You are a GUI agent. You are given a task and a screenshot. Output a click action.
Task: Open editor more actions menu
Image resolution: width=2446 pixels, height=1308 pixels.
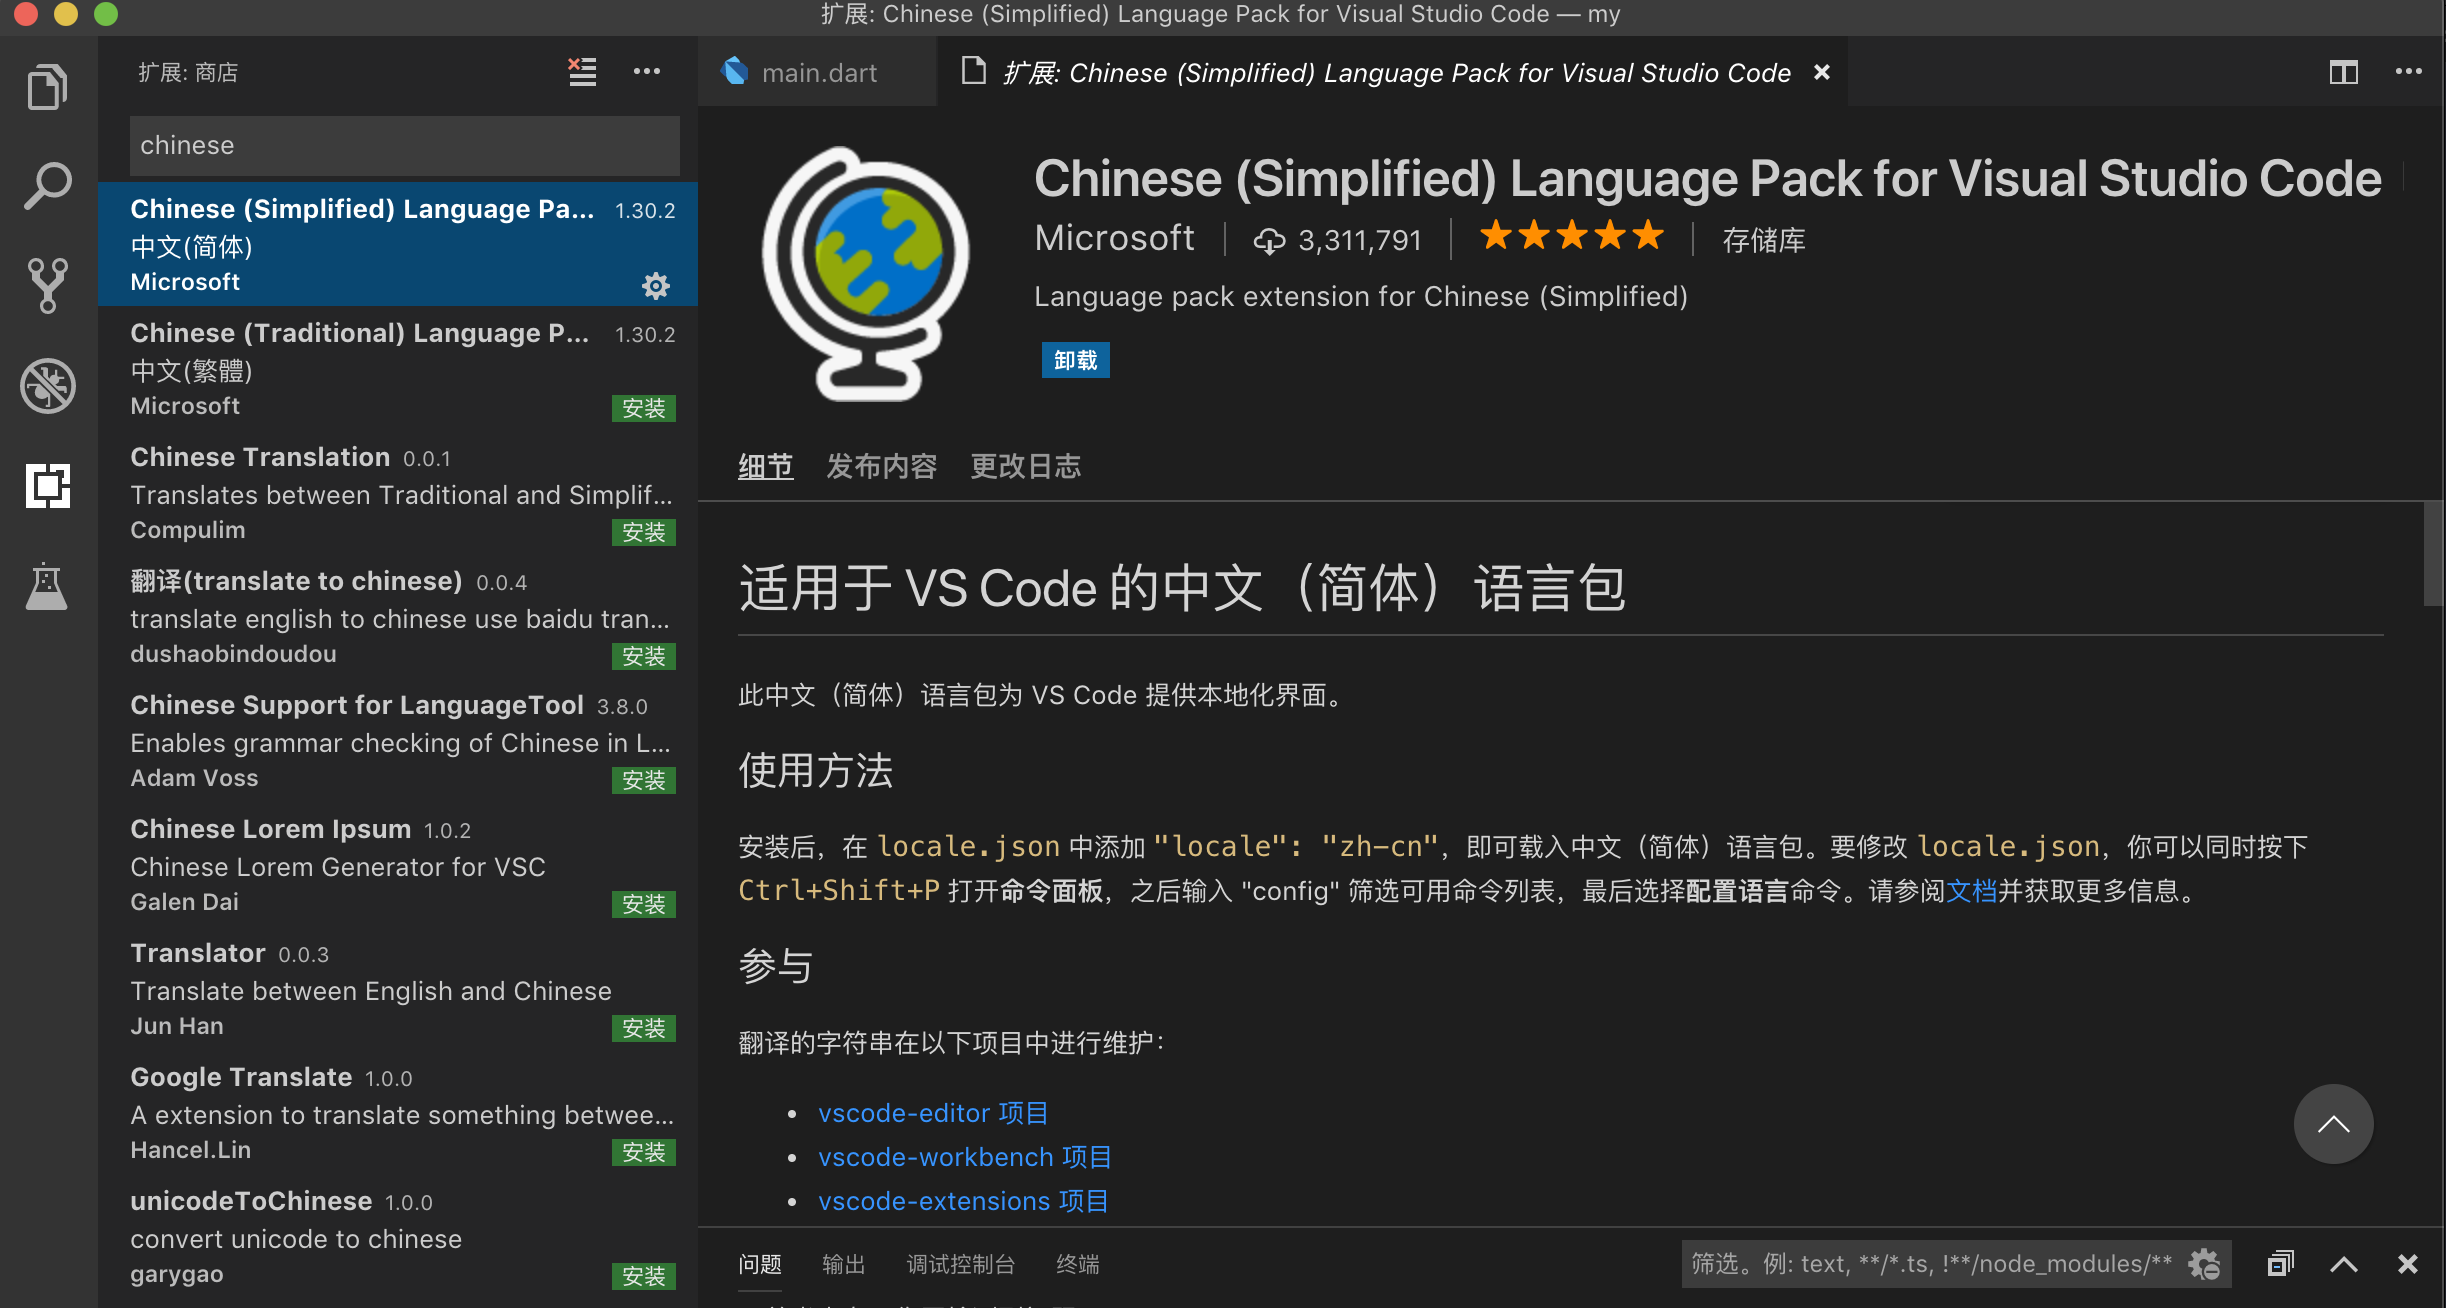[x=2408, y=72]
